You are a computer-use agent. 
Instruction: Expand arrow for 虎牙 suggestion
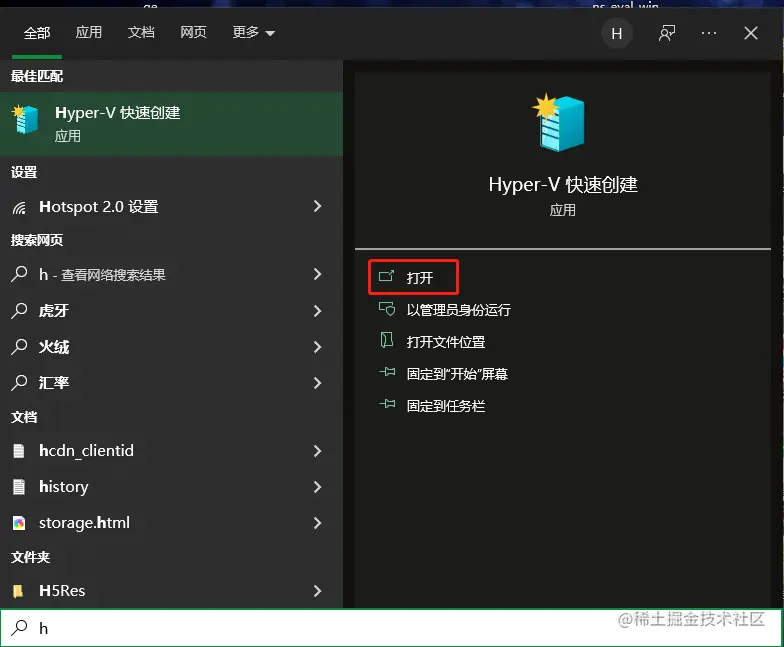point(318,311)
